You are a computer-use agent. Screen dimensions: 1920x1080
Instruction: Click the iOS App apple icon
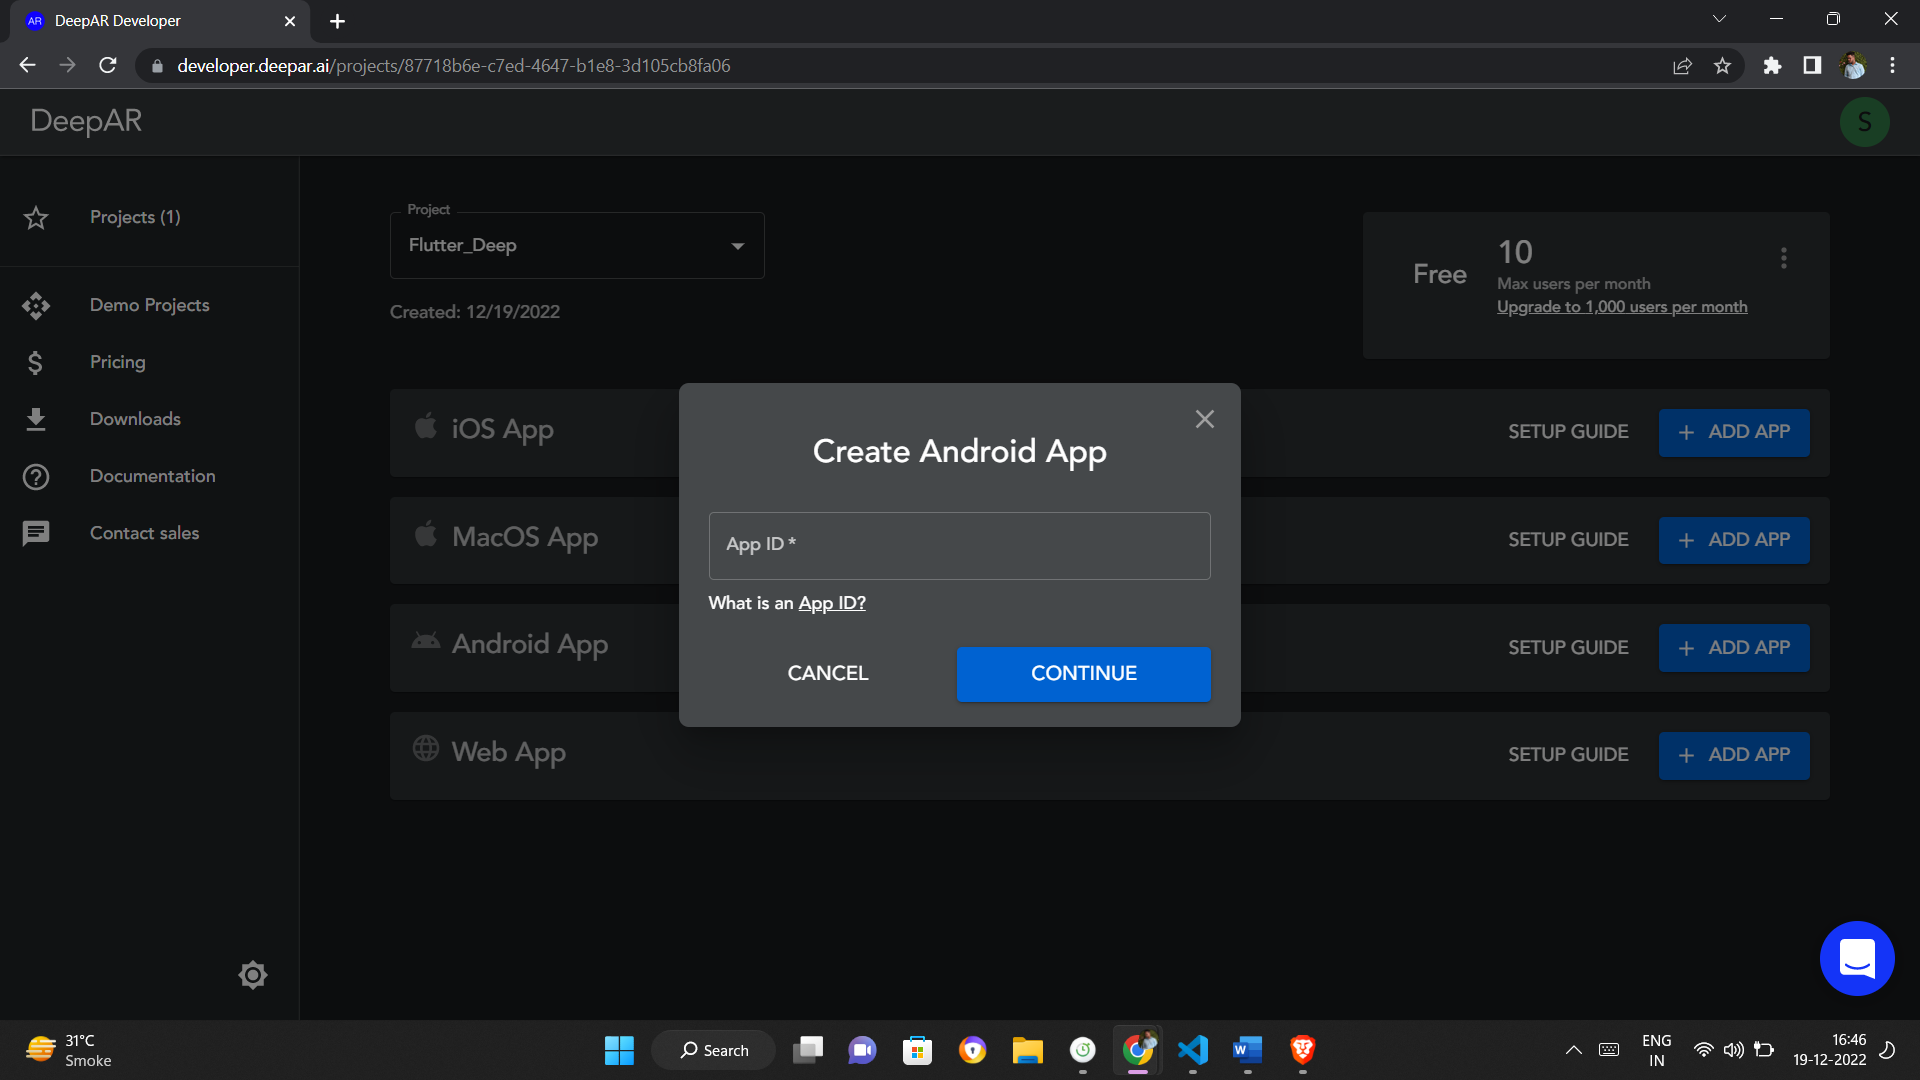426,426
